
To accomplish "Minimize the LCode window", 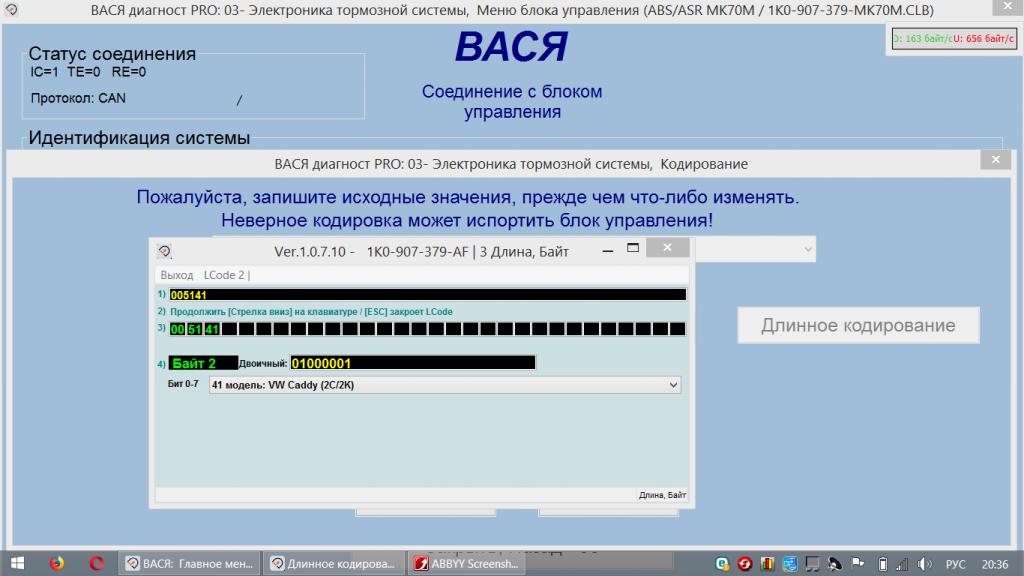I will [x=607, y=250].
